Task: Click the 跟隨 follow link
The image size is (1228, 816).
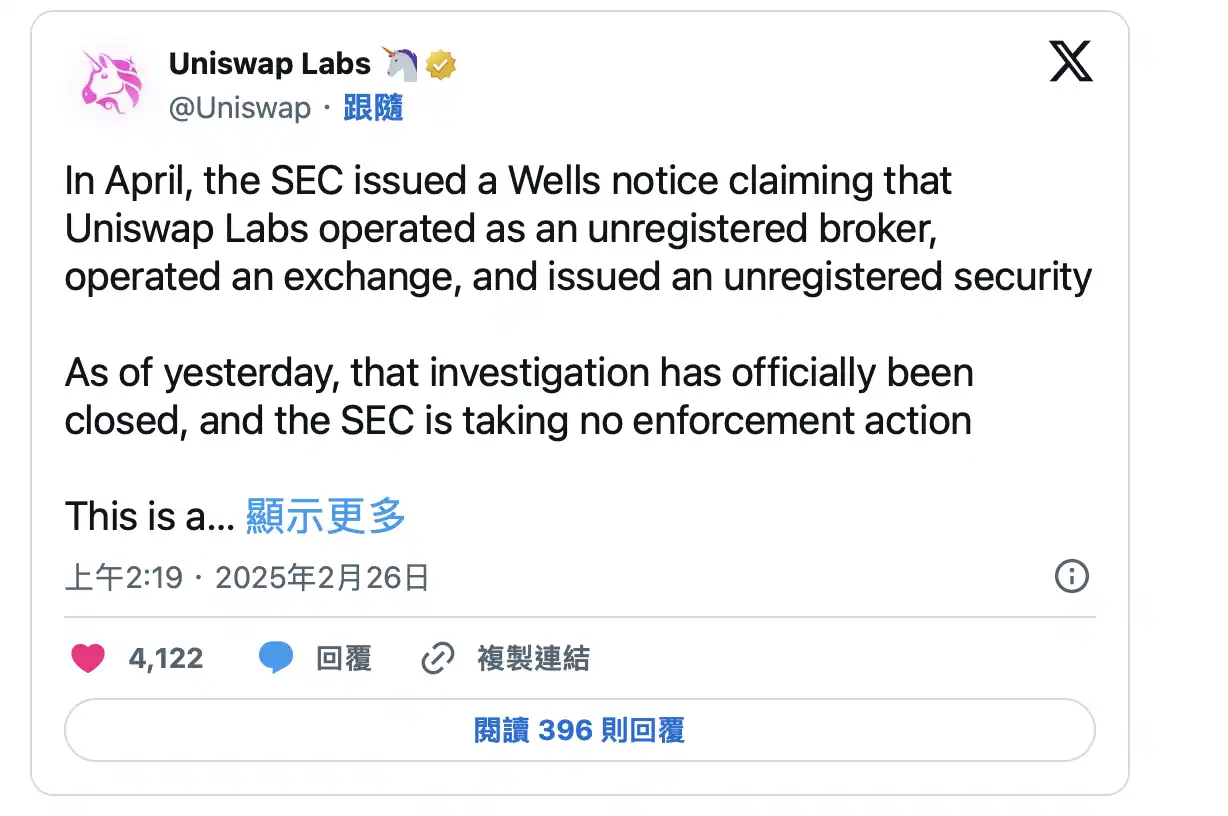Action: (373, 108)
